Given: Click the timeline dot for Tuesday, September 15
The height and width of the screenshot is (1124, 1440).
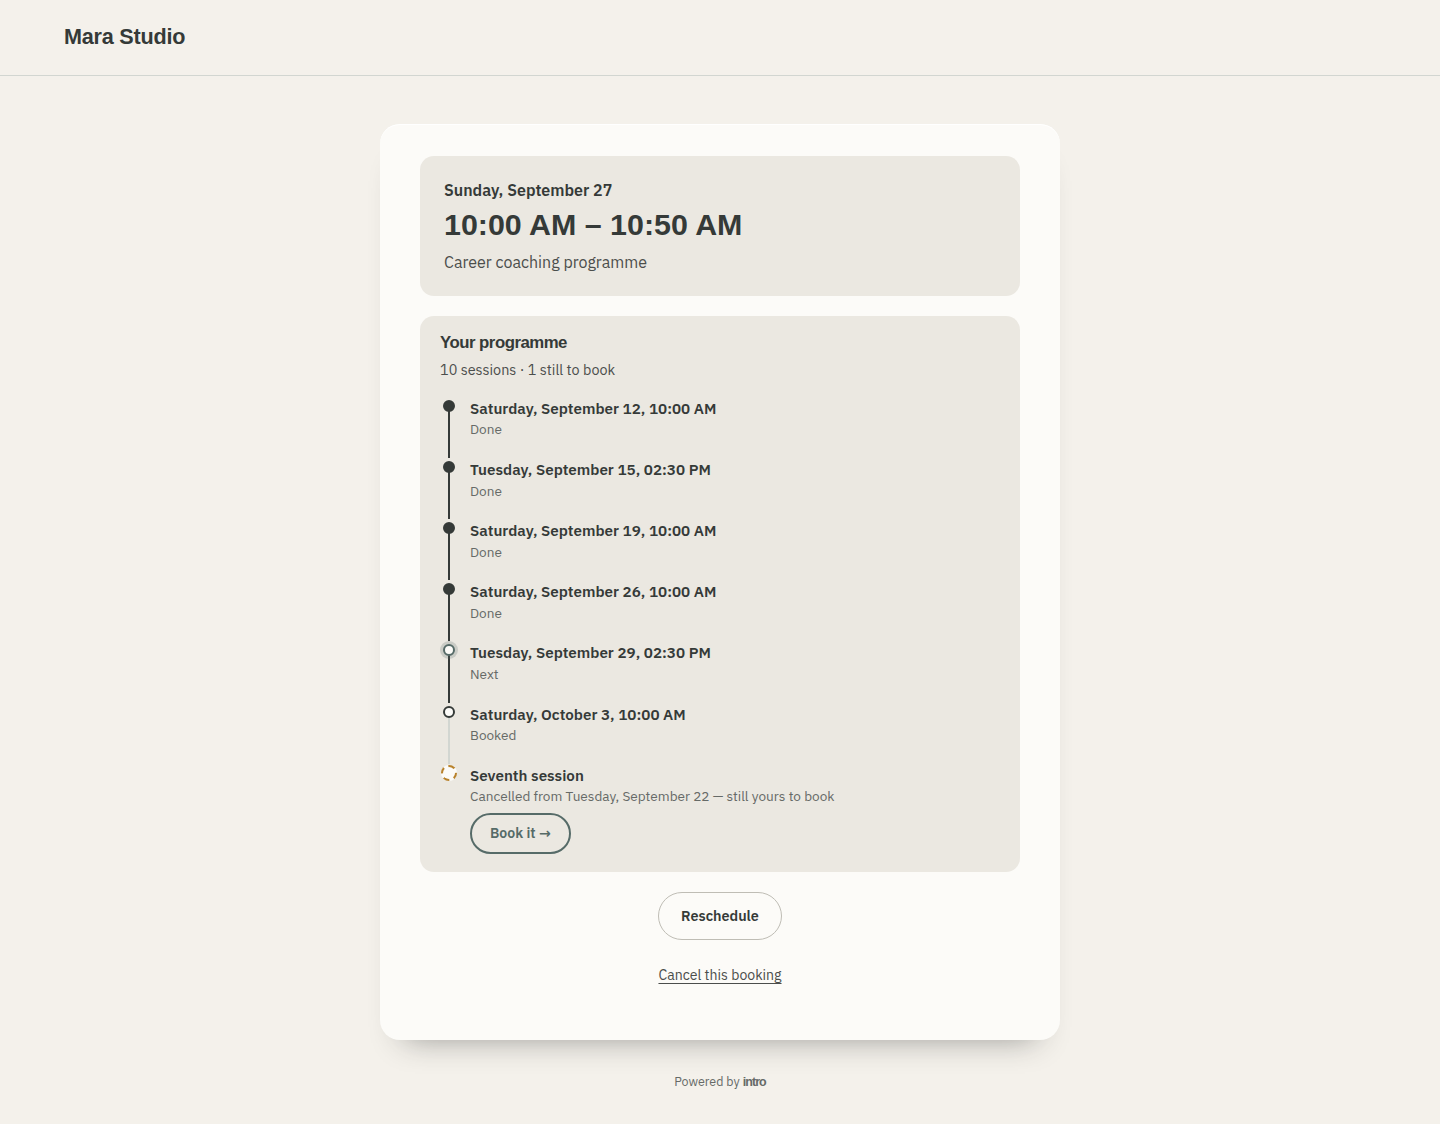Looking at the screenshot, I should click(449, 467).
